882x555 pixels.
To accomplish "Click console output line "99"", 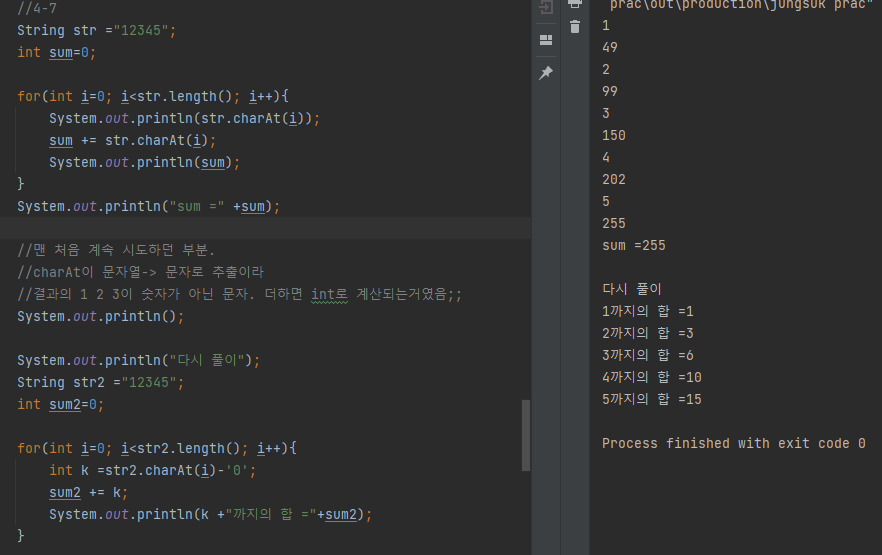I will [610, 91].
